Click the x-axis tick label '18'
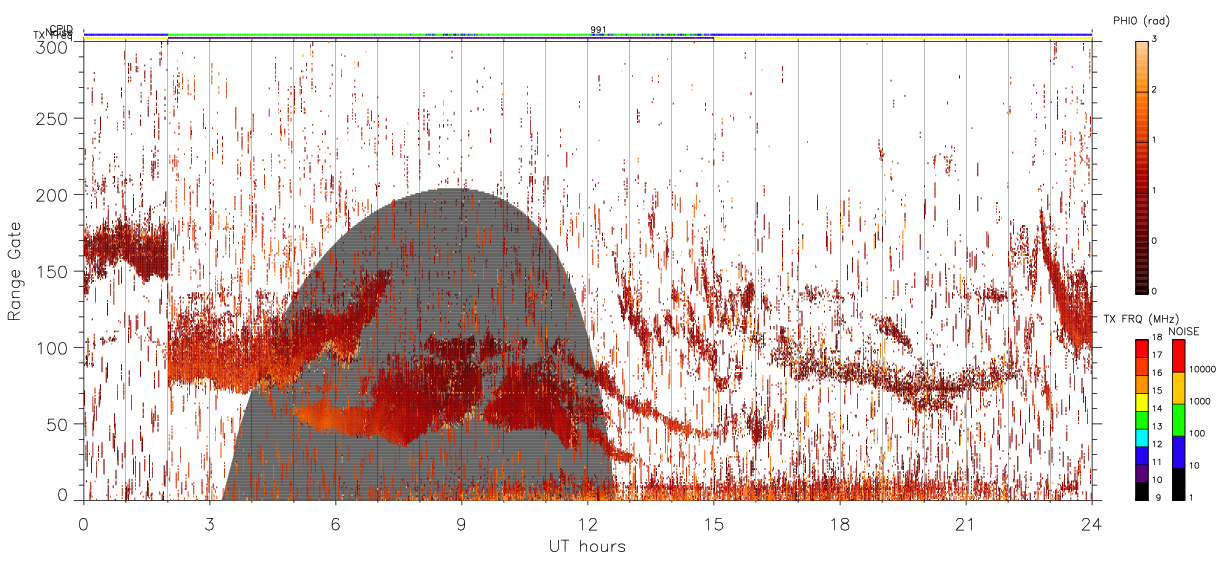The width and height of the screenshot is (1228, 567). 839,523
